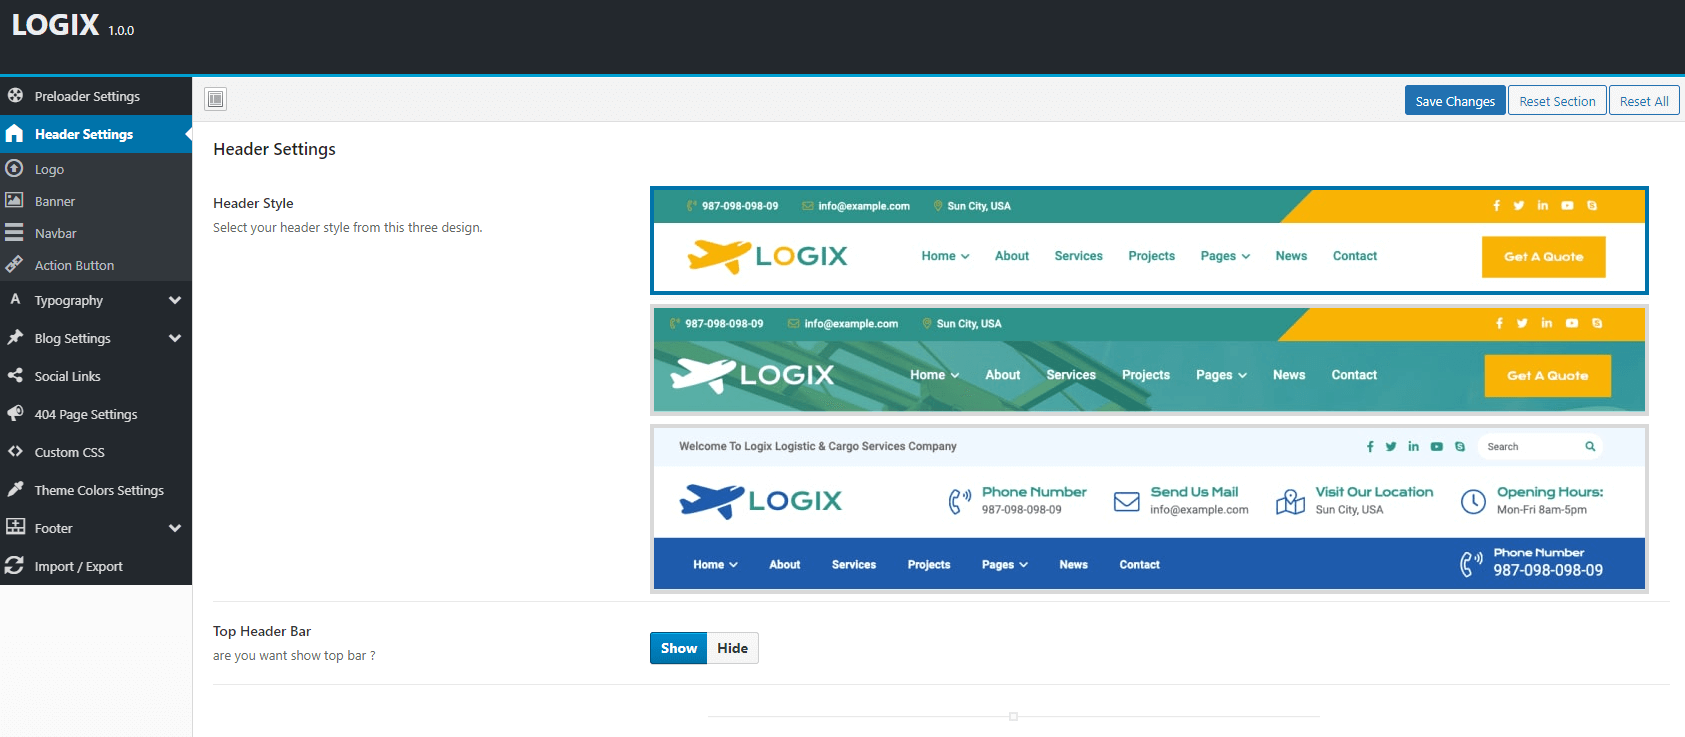Open the 404 Page Settings section
Screen dimensions: 1685x737
[x=86, y=414]
